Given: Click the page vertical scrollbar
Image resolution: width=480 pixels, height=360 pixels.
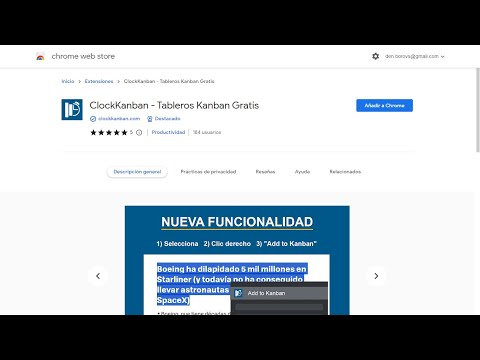Looking at the screenshot, I should tap(478, 110).
